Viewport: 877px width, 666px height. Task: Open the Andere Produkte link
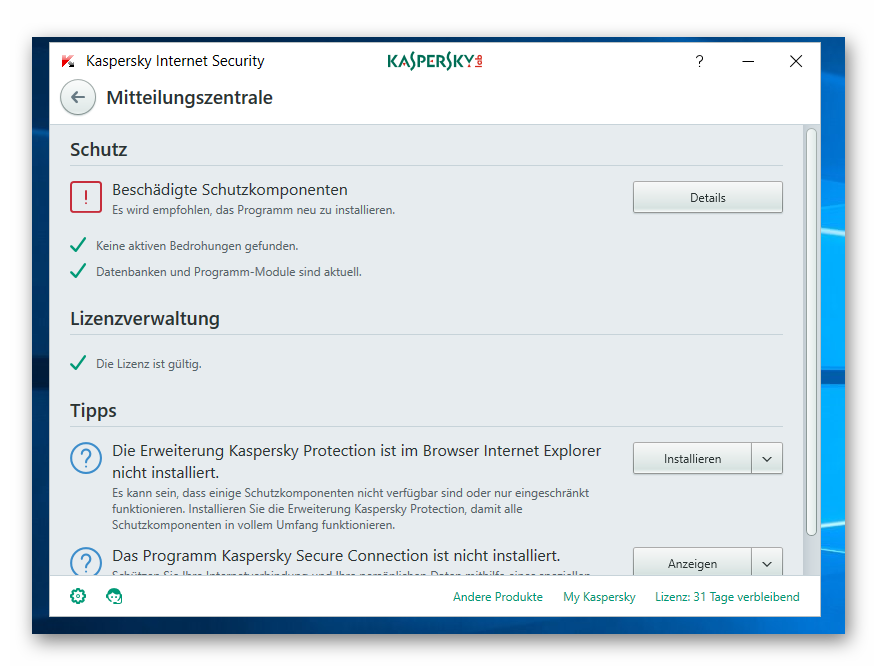point(498,597)
